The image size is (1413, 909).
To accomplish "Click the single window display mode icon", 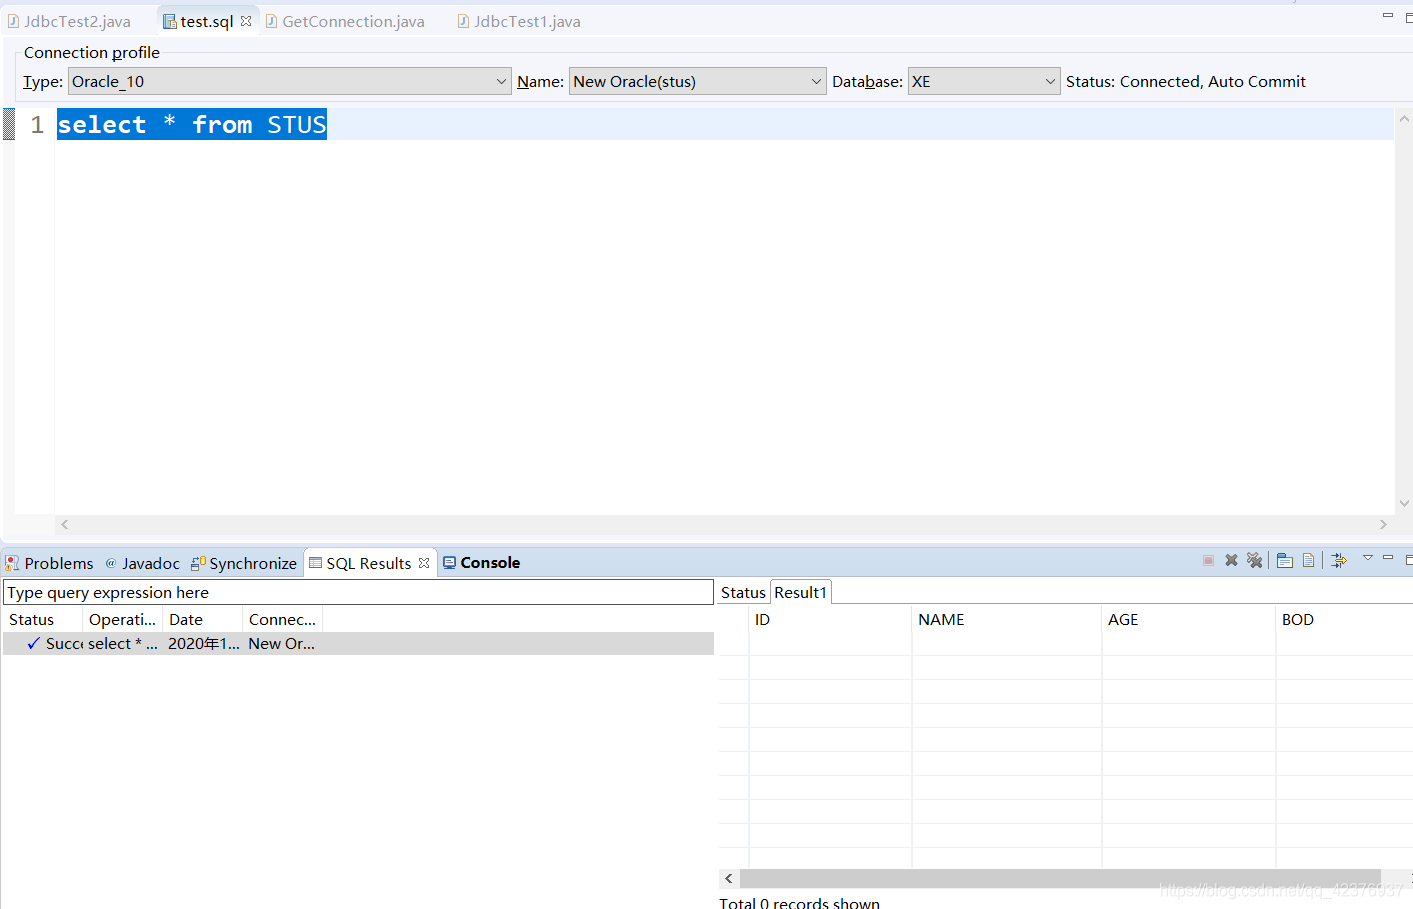I will tap(1285, 561).
